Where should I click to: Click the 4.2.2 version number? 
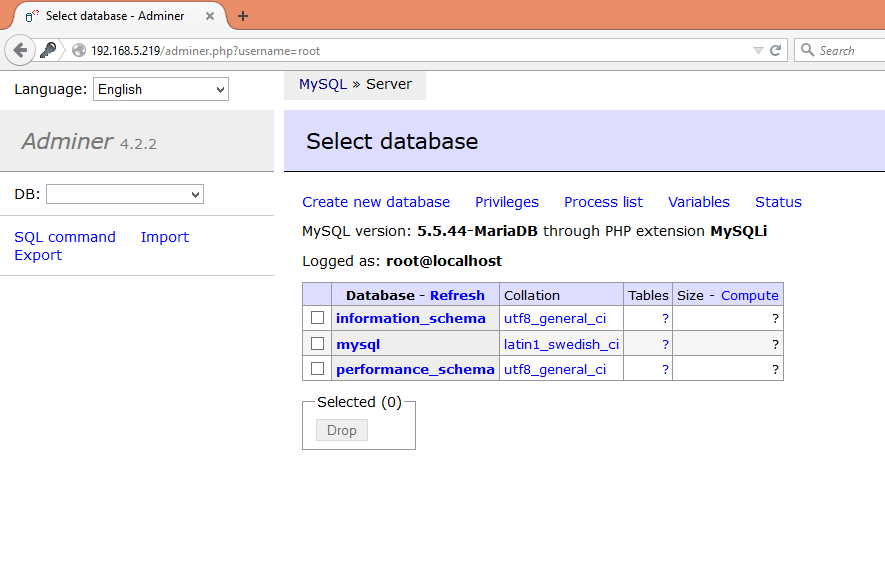[138, 144]
